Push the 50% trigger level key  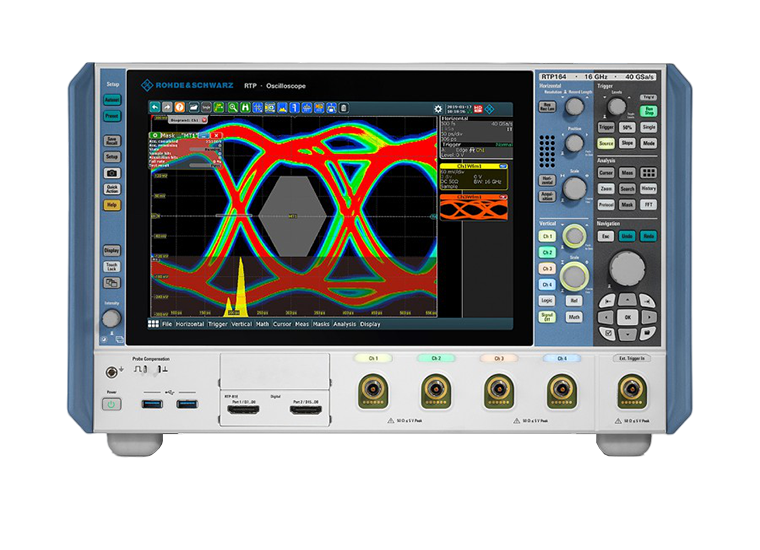coord(627,127)
